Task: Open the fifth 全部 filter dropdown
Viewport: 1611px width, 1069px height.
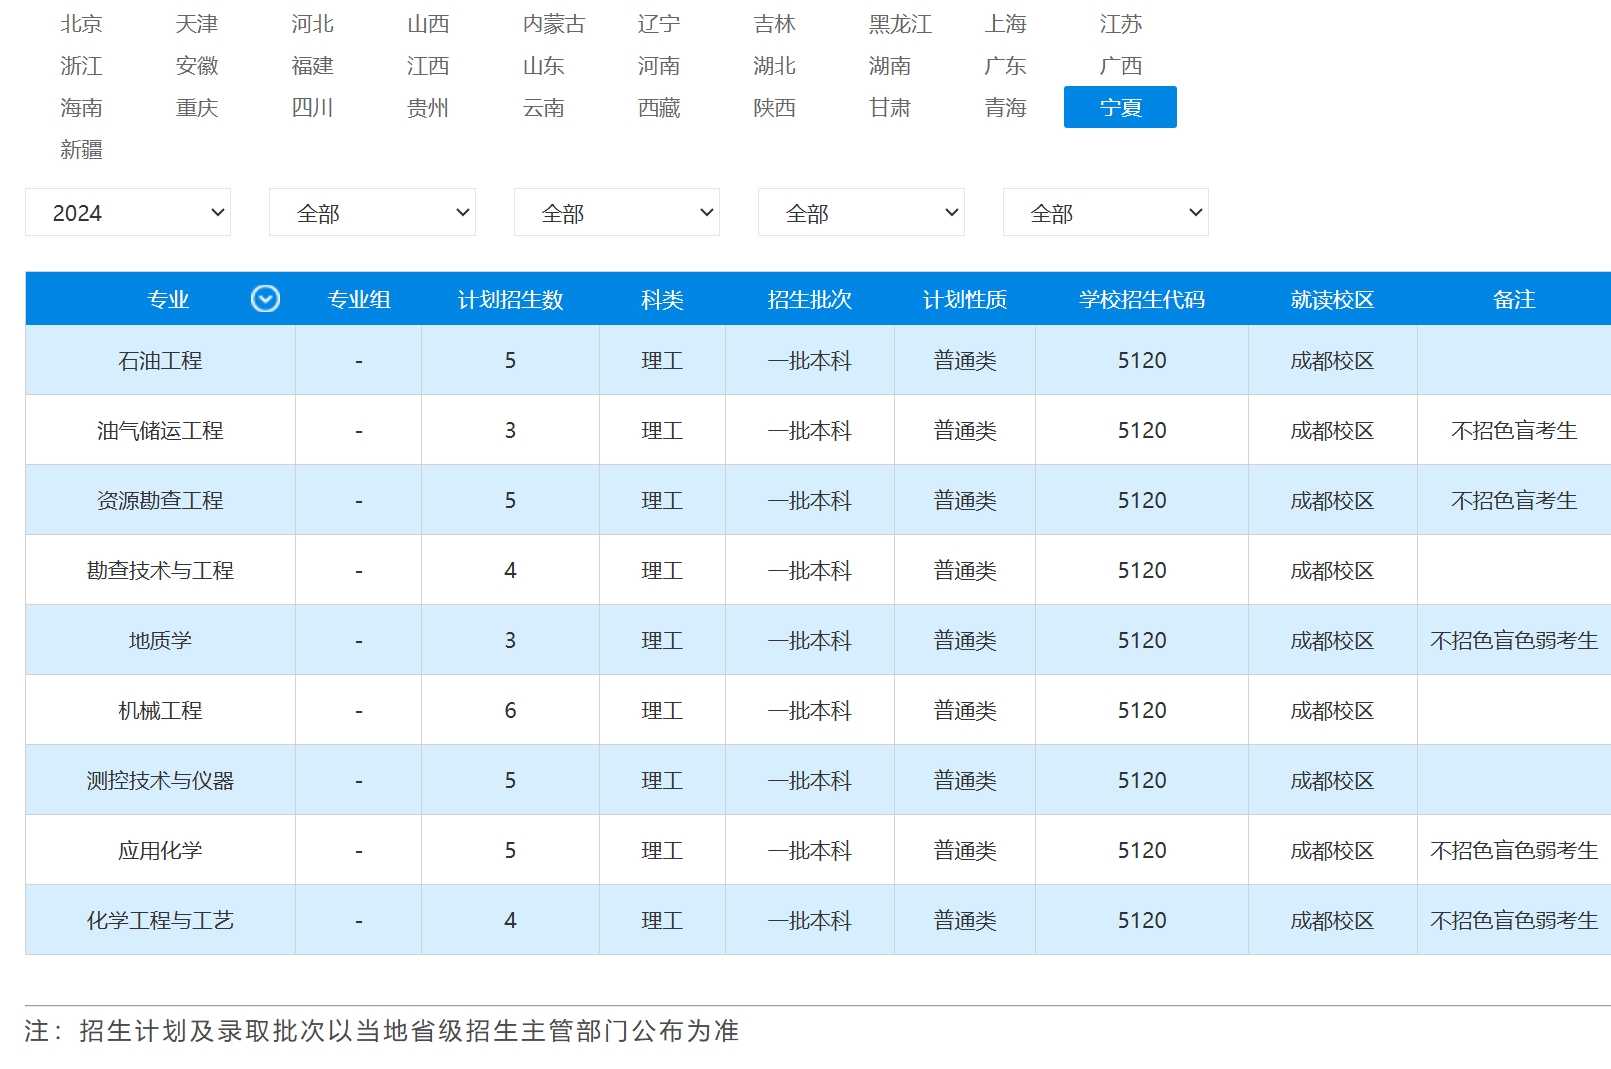Action: point(1106,212)
